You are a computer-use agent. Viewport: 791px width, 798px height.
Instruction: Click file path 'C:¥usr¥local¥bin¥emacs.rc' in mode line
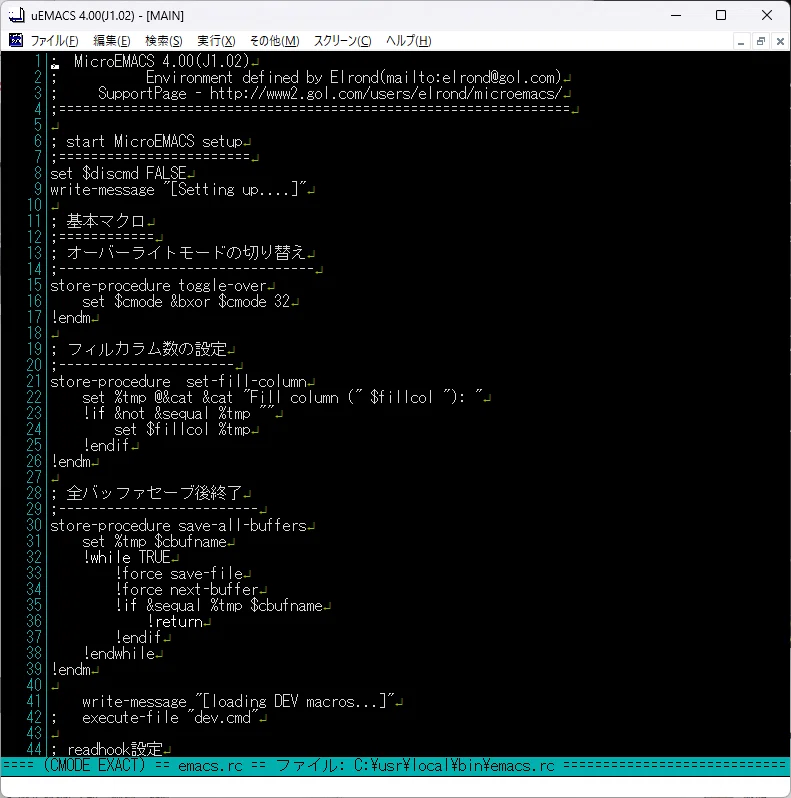click(454, 765)
